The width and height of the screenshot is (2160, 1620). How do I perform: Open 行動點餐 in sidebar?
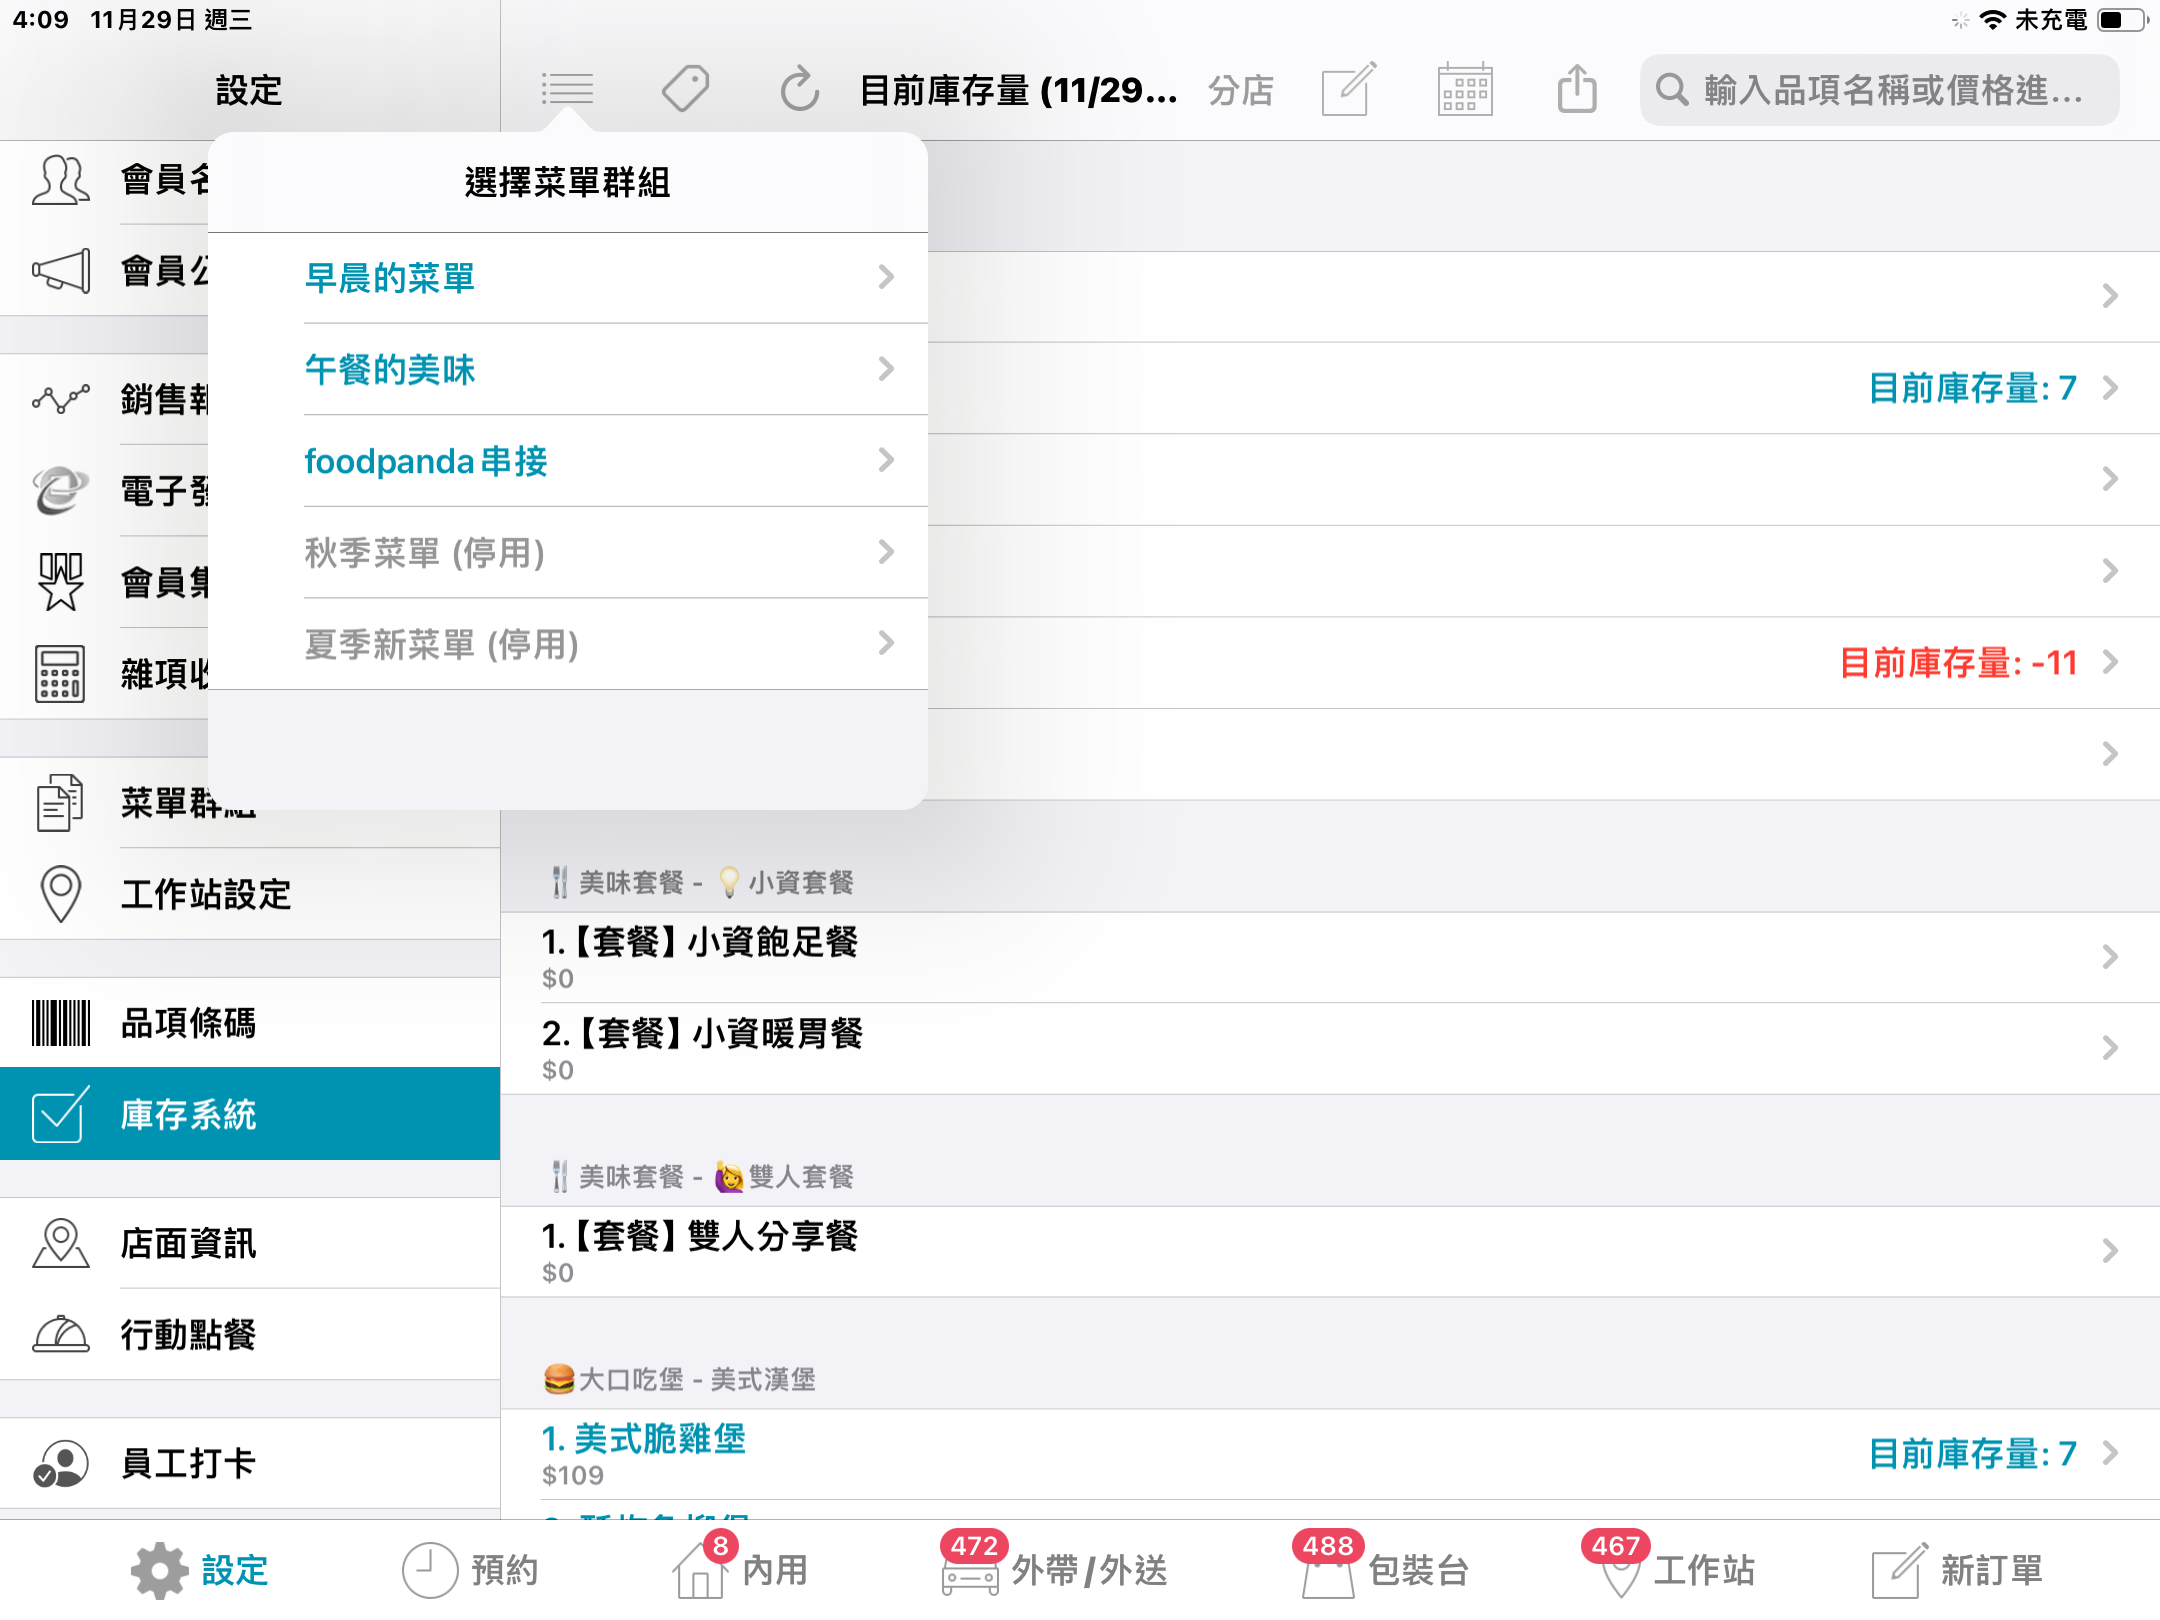250,1334
